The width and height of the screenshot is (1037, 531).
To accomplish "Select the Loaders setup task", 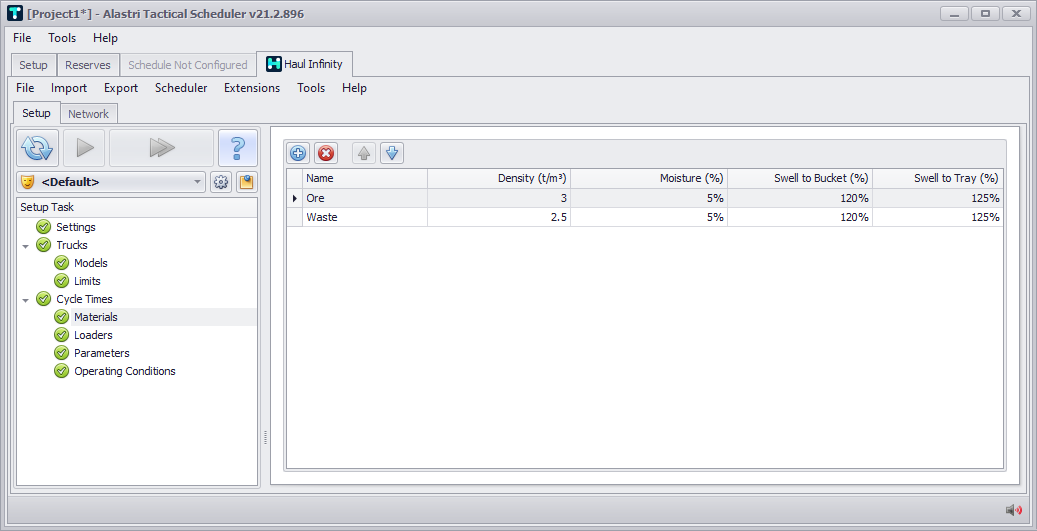I will click(93, 335).
